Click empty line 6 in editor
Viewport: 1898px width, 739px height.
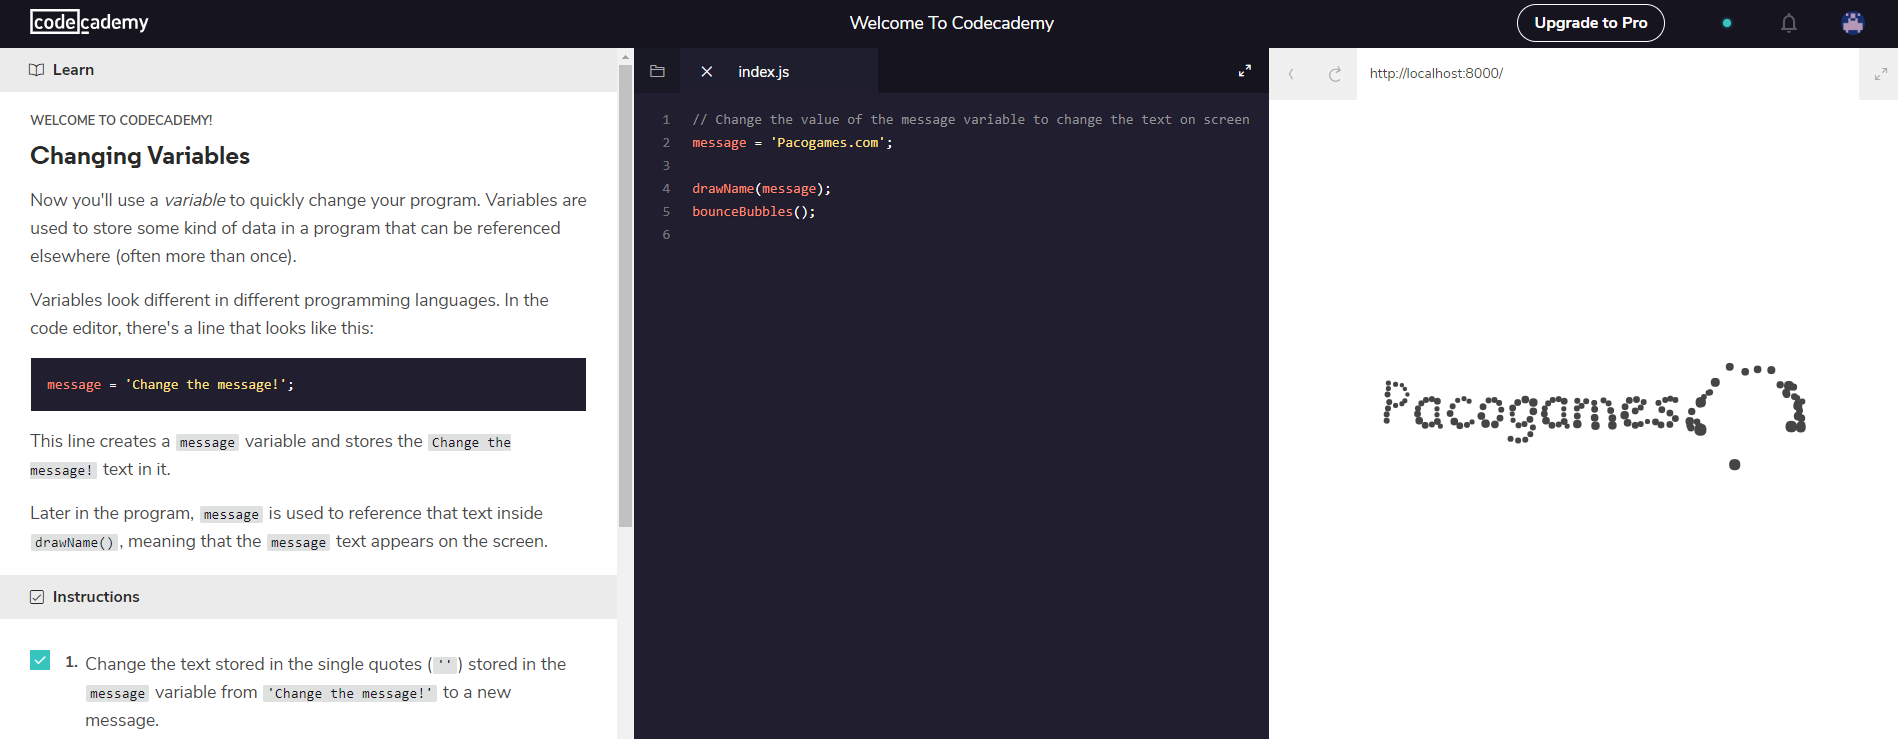[970, 235]
